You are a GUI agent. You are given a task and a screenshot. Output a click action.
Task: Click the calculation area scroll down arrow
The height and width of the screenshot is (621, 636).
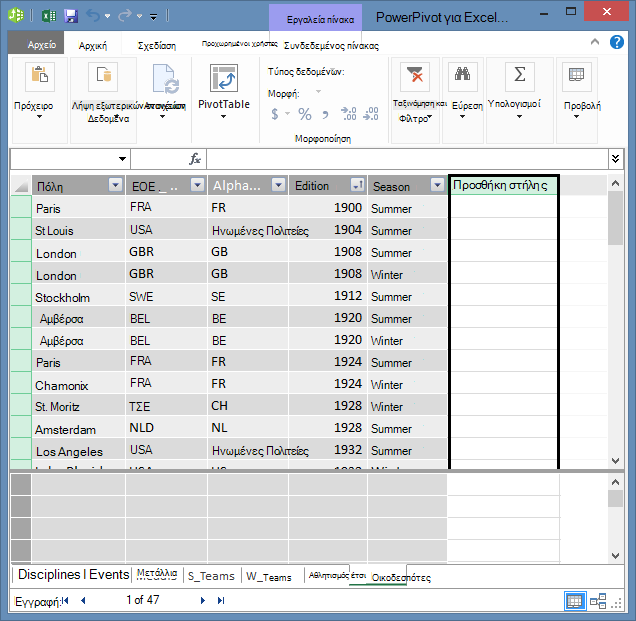click(615, 556)
